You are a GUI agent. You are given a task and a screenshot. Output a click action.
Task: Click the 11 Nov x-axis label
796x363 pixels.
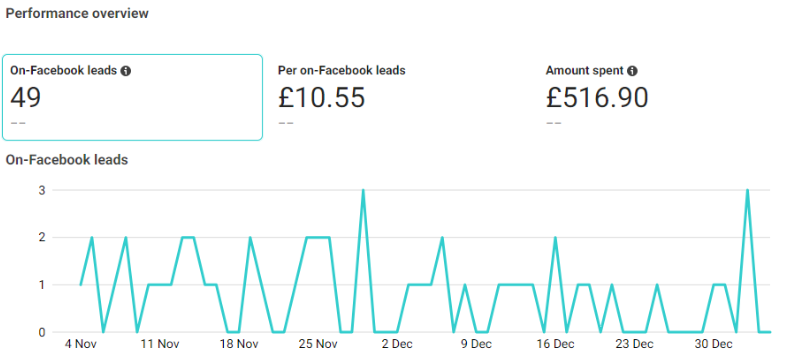[x=160, y=344]
